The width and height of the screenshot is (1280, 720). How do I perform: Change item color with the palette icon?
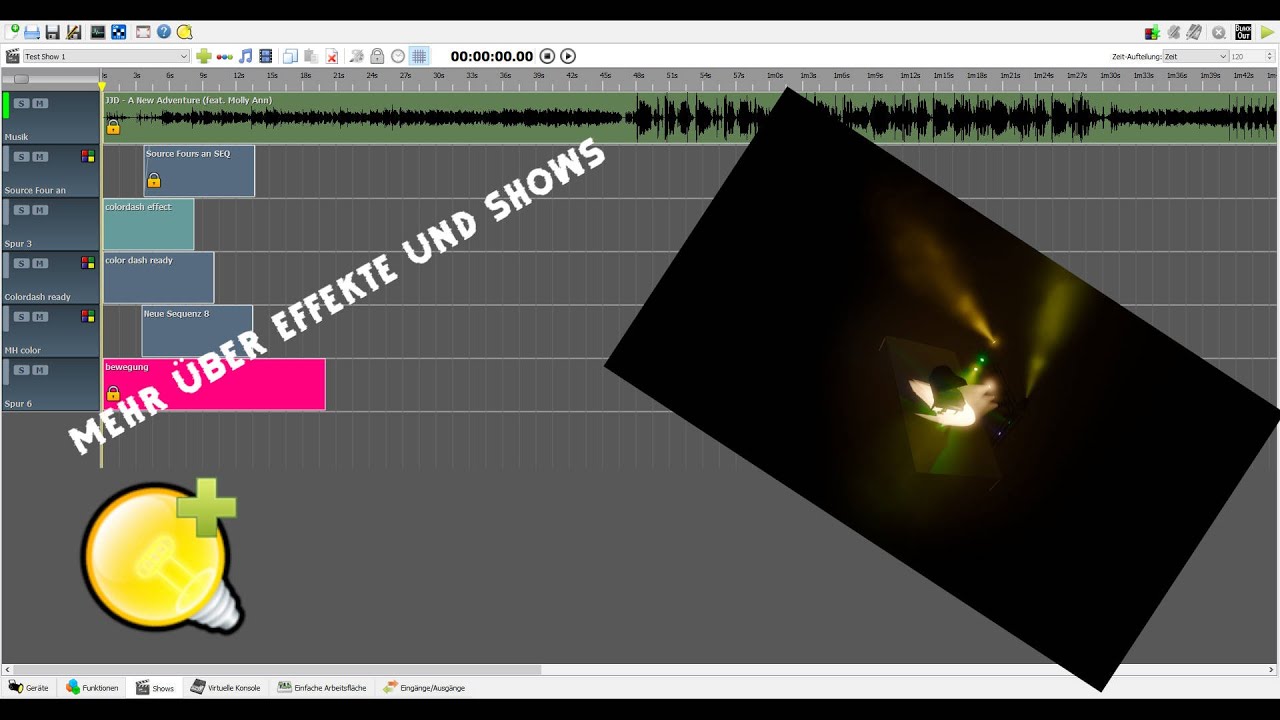(356, 56)
